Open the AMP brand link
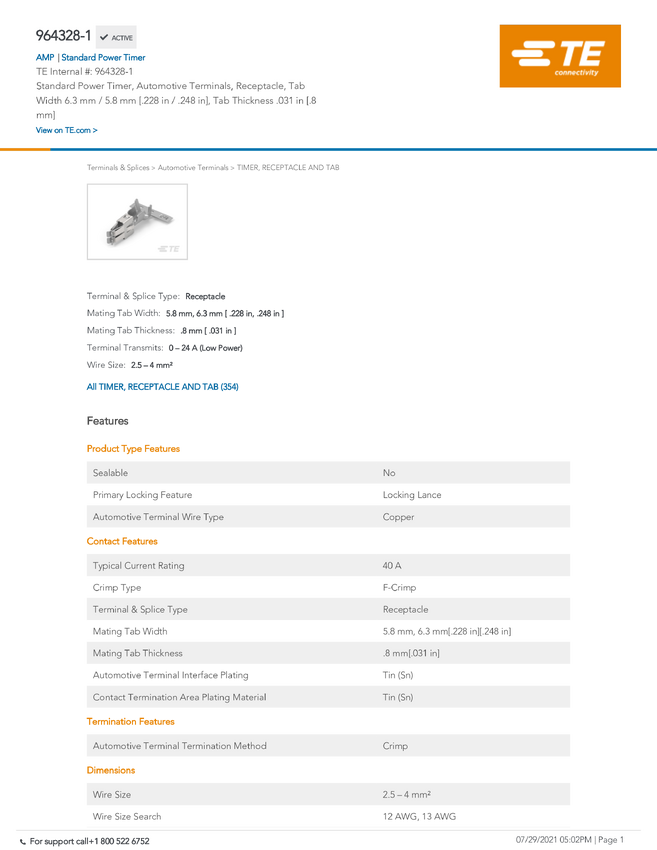The image size is (657, 850). click(45, 57)
